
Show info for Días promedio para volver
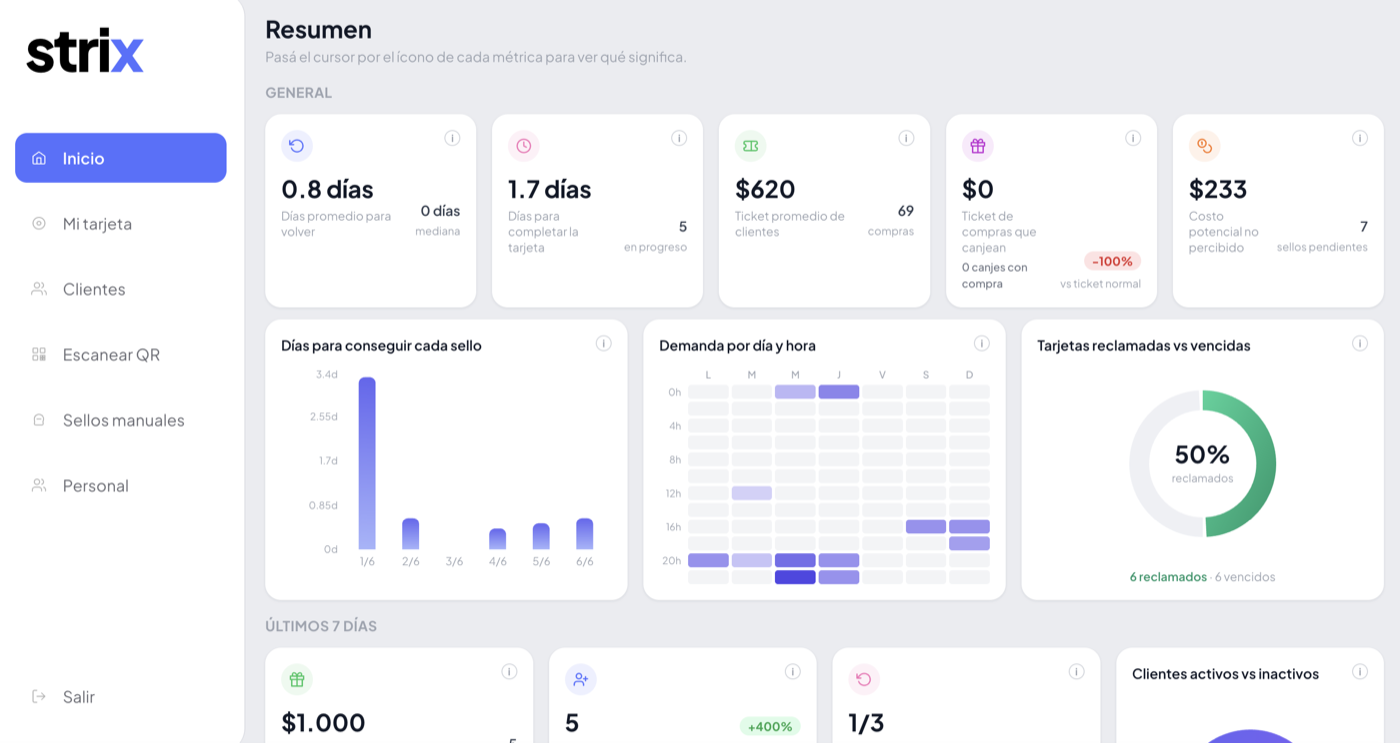452,138
